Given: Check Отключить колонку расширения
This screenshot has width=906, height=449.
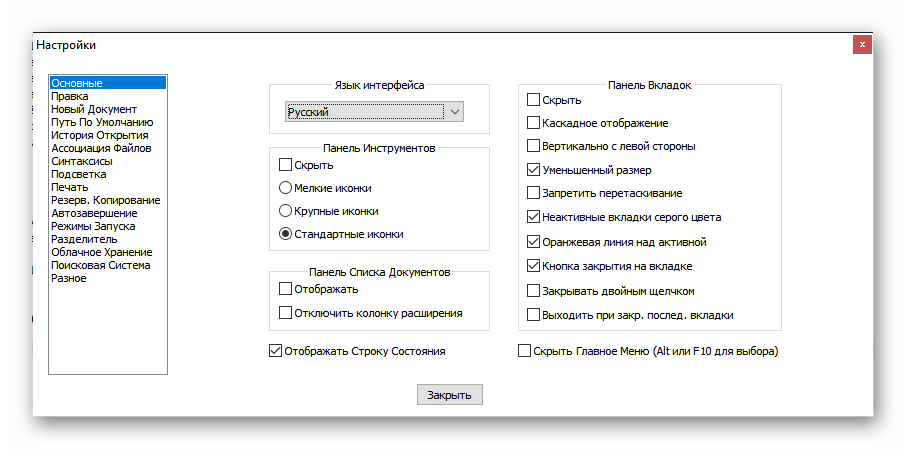Looking at the screenshot, I should point(287,313).
